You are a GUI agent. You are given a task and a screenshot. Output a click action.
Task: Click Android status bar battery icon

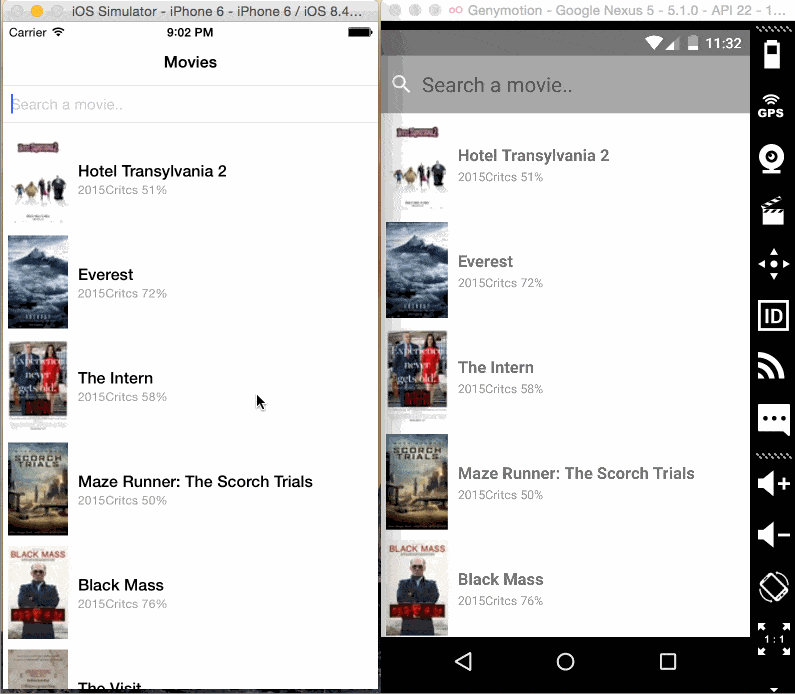point(693,43)
